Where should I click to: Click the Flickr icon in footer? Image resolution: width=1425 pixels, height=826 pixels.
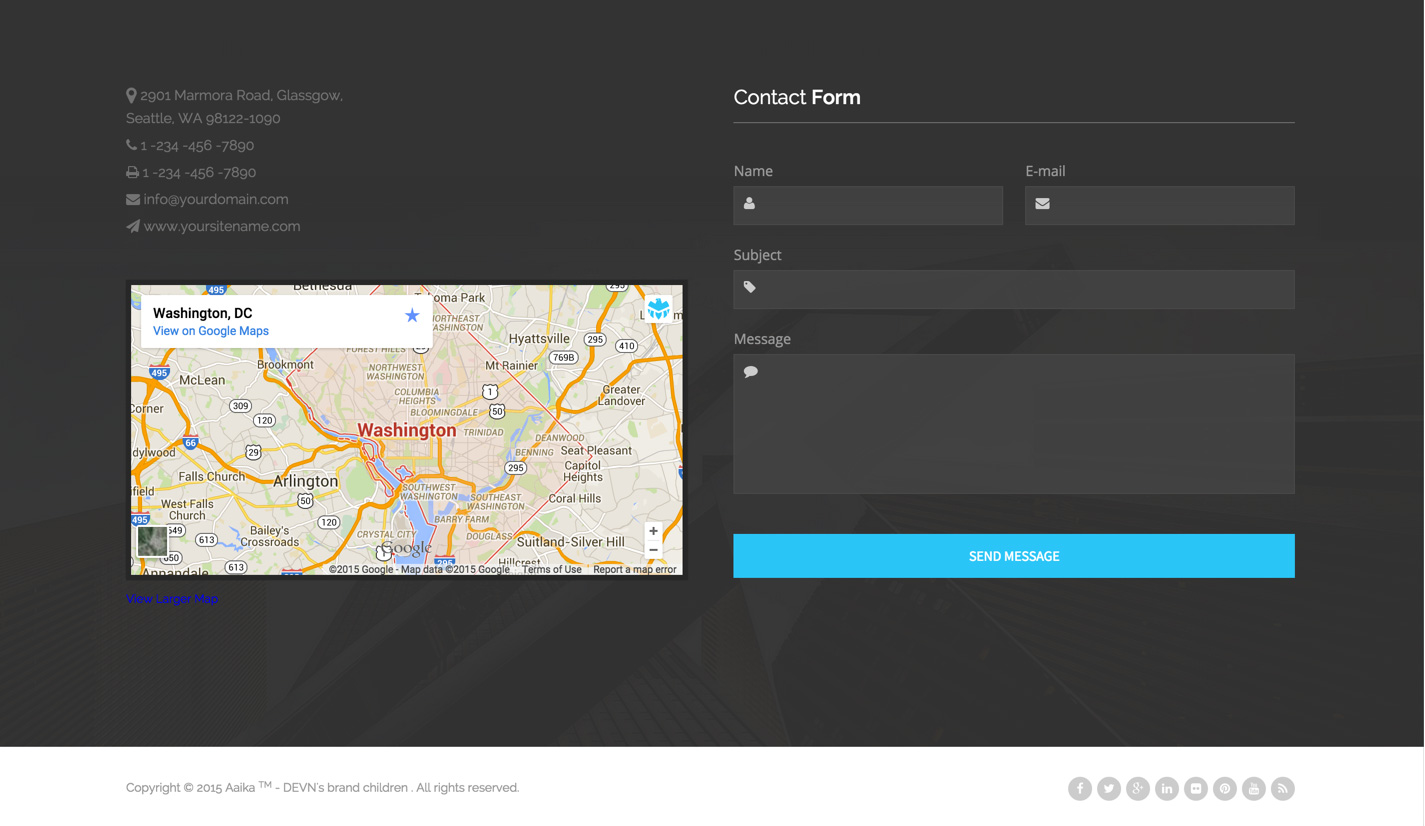[x=1196, y=789]
